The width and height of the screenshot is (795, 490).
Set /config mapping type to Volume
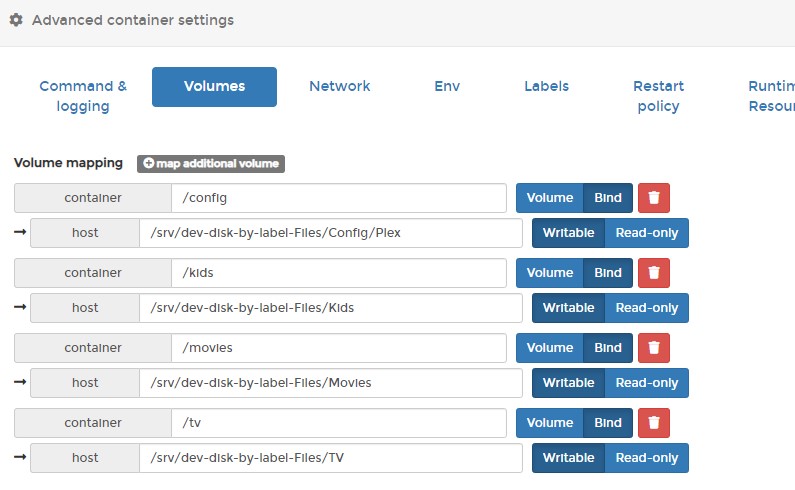click(x=550, y=198)
